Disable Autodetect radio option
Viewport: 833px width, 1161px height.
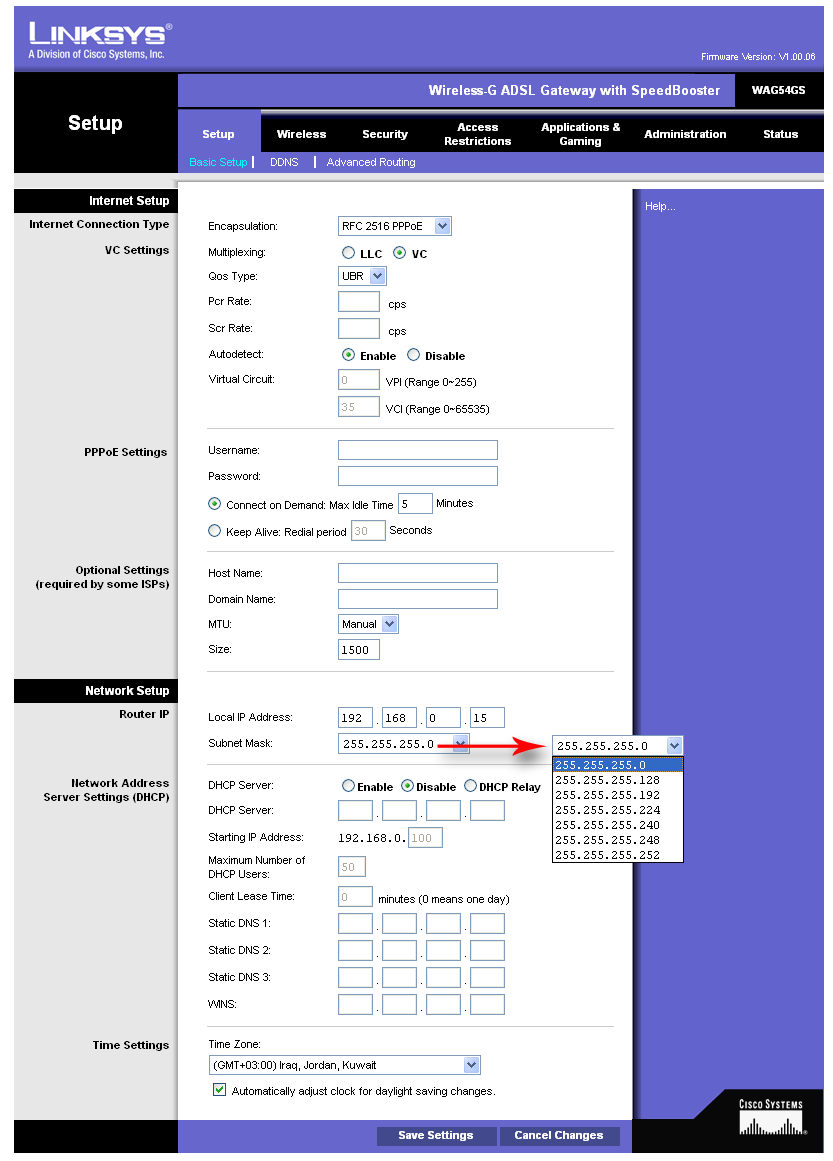413,355
